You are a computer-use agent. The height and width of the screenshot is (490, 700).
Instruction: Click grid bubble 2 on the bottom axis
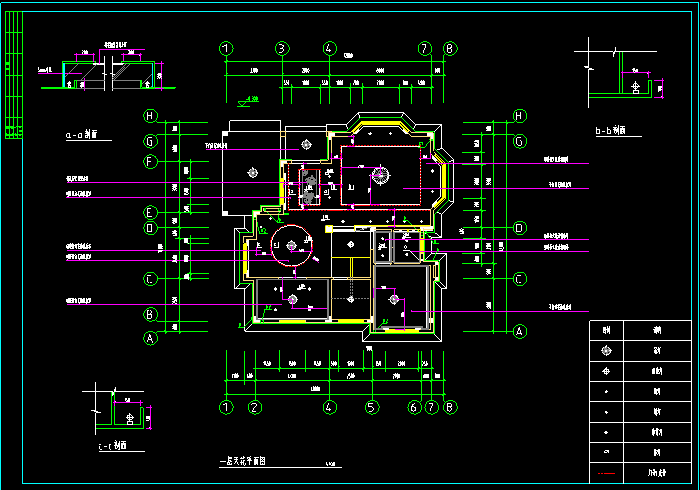[x=255, y=407]
